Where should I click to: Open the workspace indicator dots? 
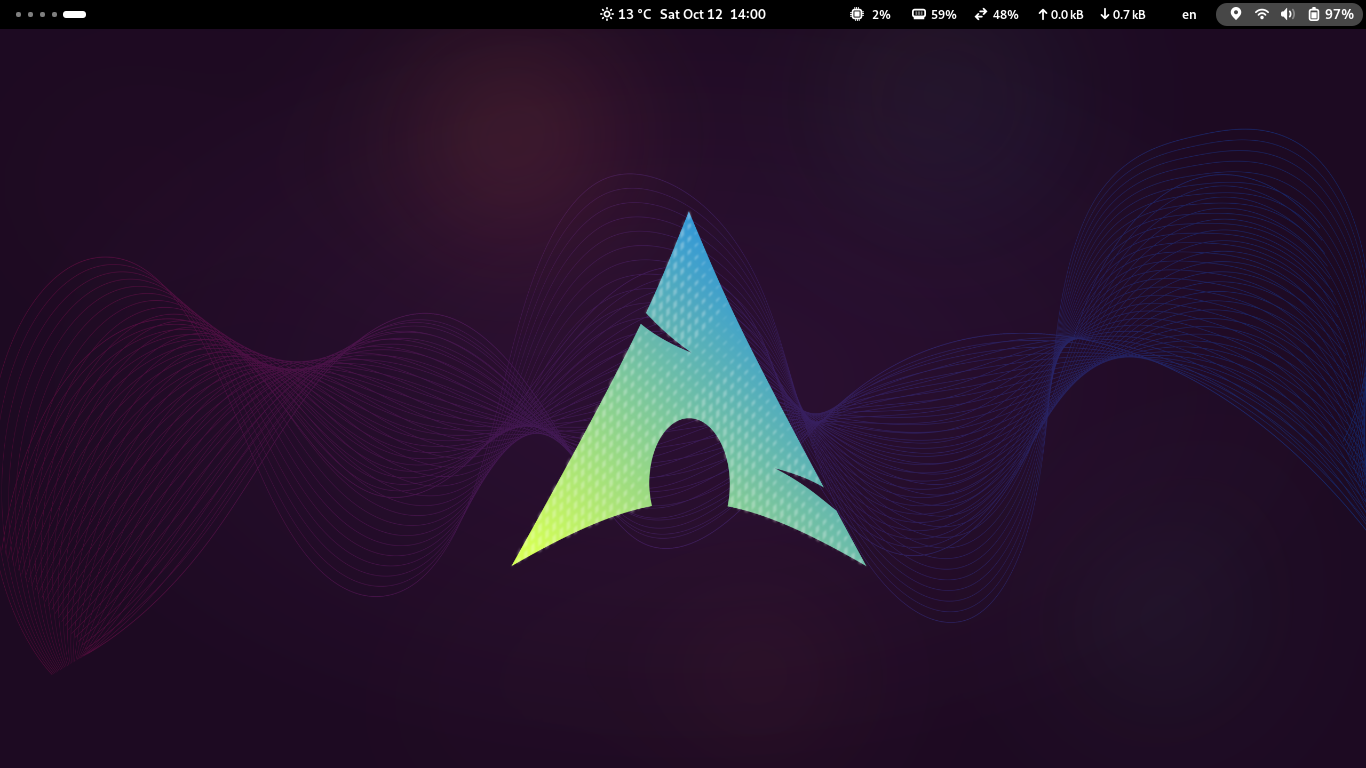click(x=50, y=14)
